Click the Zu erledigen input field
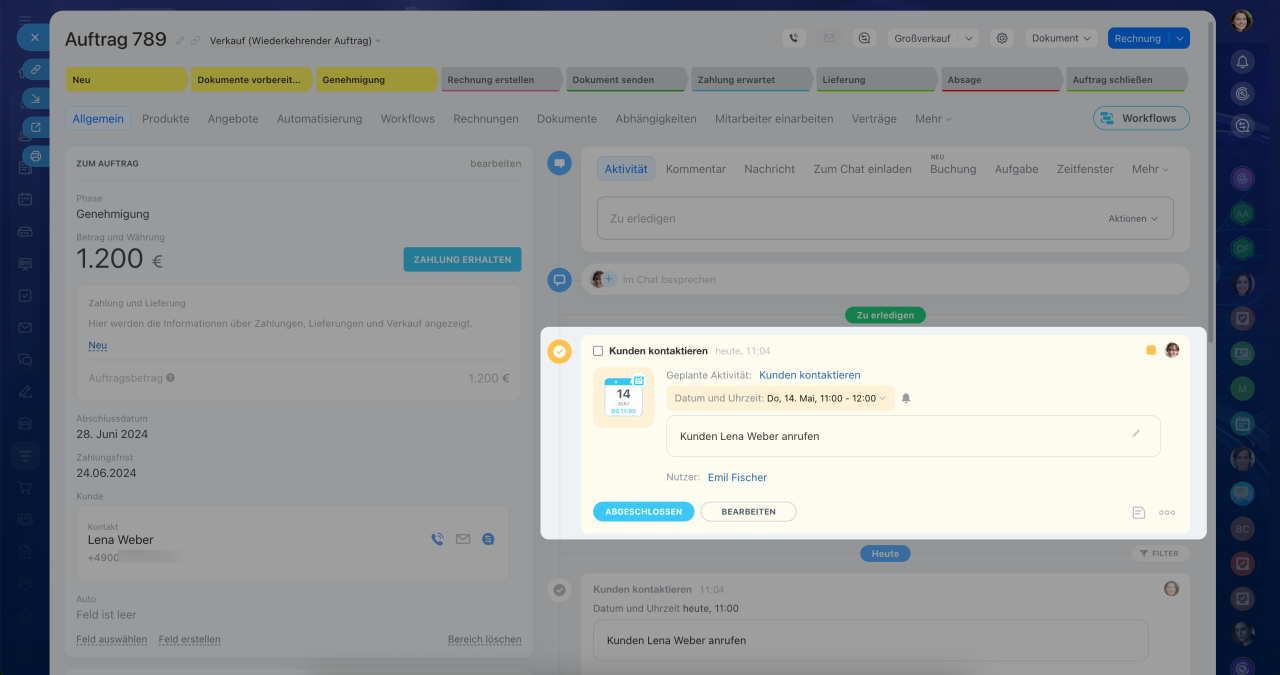 tap(885, 218)
